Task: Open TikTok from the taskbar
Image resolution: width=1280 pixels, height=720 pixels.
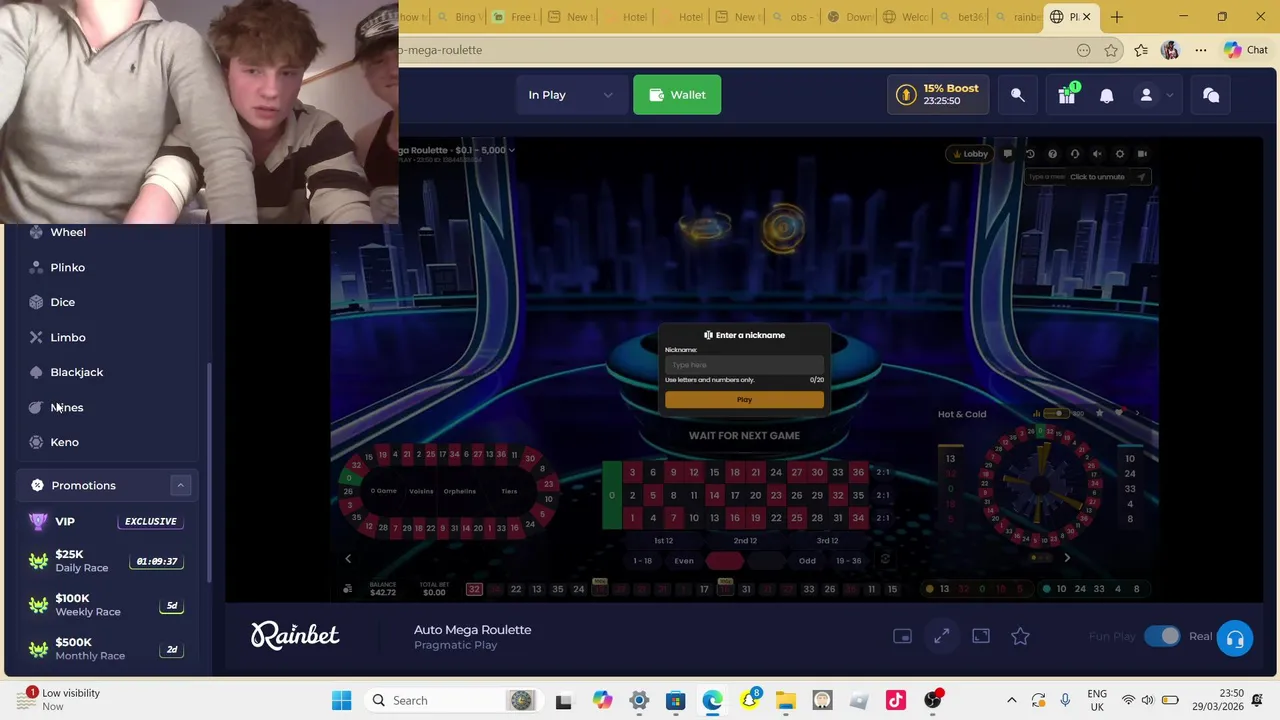Action: [895, 701]
